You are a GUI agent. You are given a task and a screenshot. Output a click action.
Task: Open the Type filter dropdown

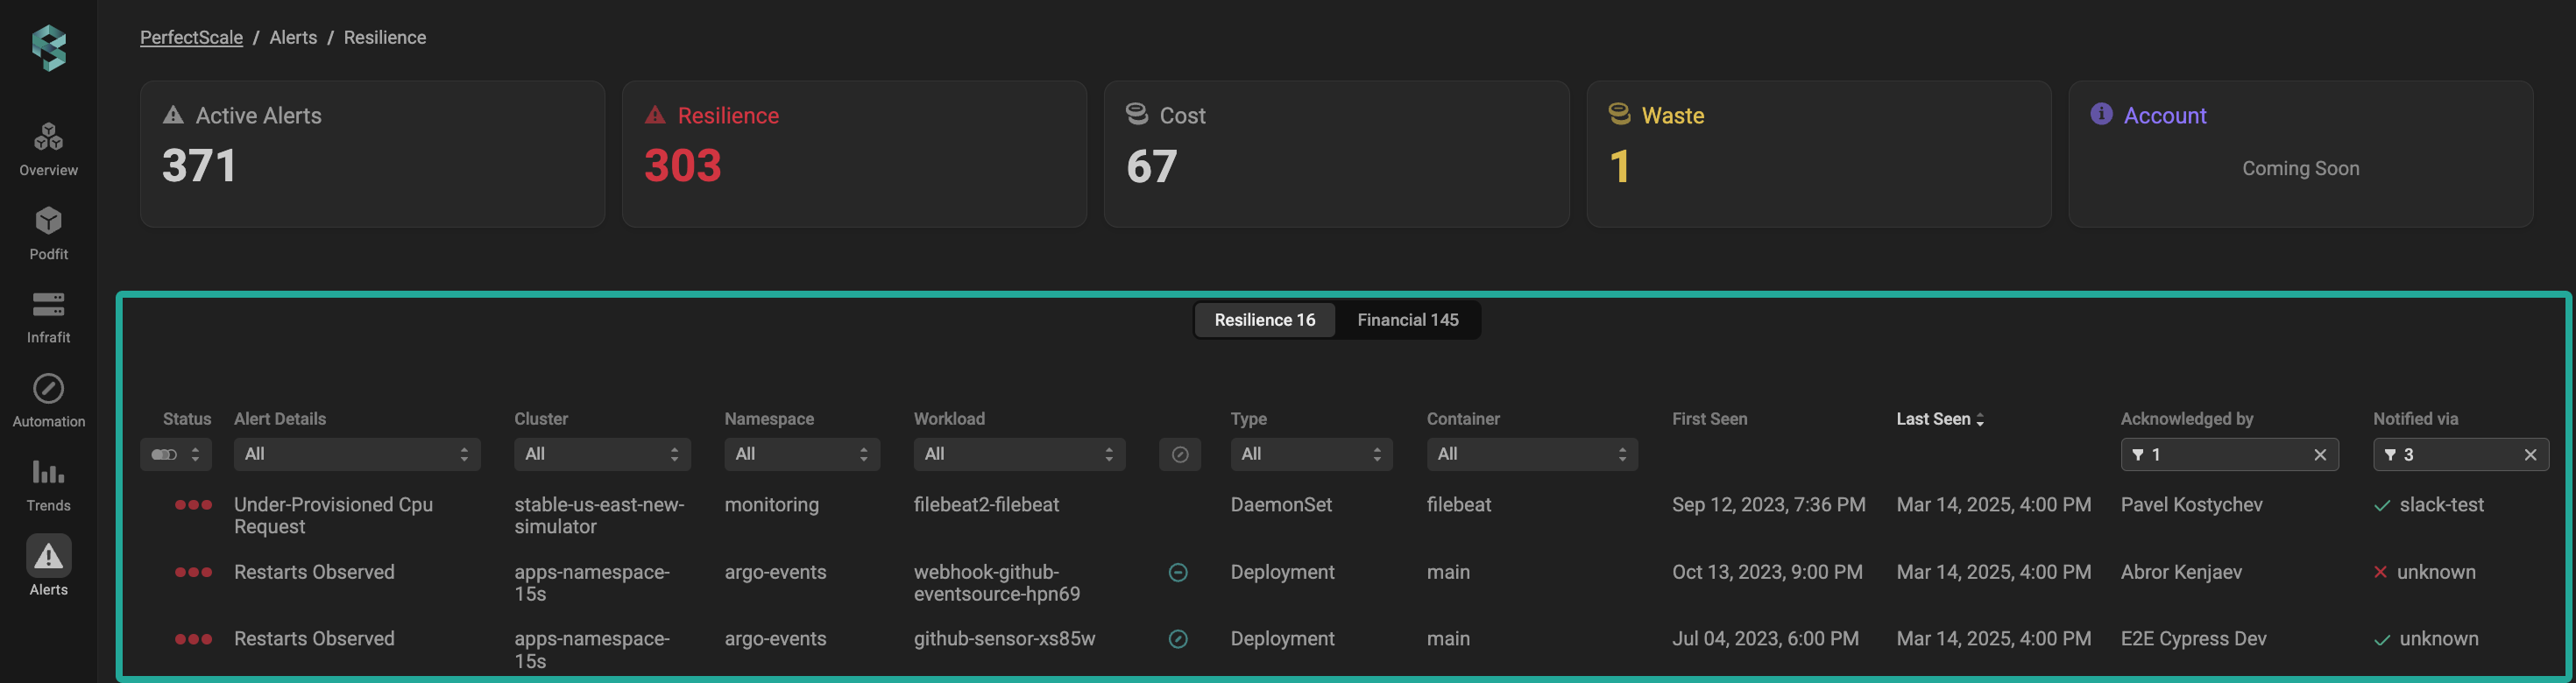[1311, 454]
